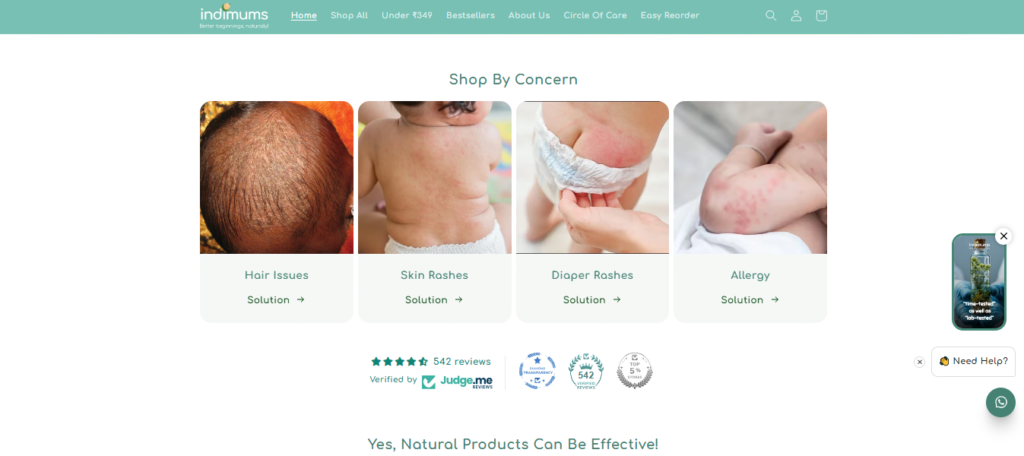This screenshot has width=1024, height=456.
Task: Close the floating video popup
Action: click(1004, 236)
